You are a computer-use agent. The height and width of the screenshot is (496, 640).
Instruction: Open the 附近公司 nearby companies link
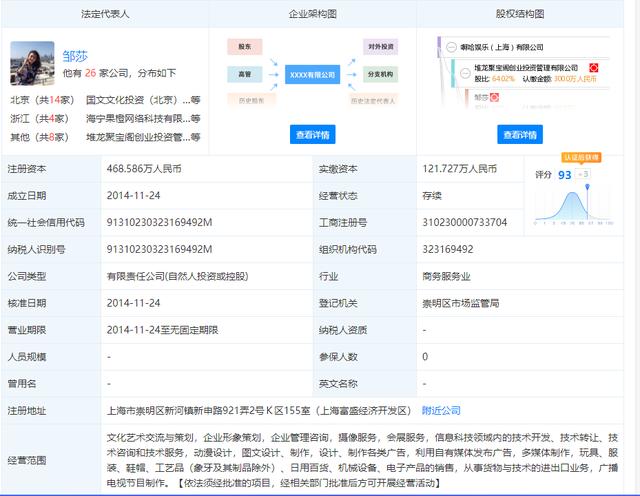441,410
